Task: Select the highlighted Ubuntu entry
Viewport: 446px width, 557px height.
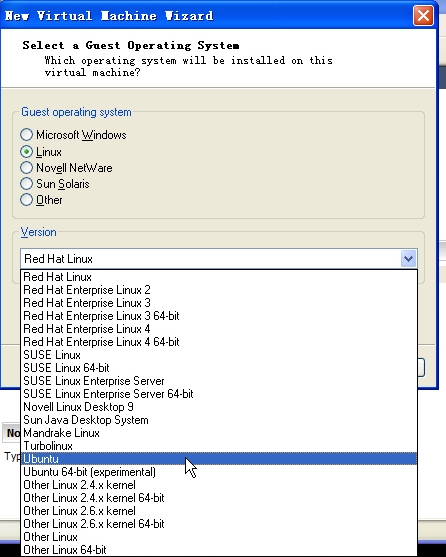Action: [219, 459]
